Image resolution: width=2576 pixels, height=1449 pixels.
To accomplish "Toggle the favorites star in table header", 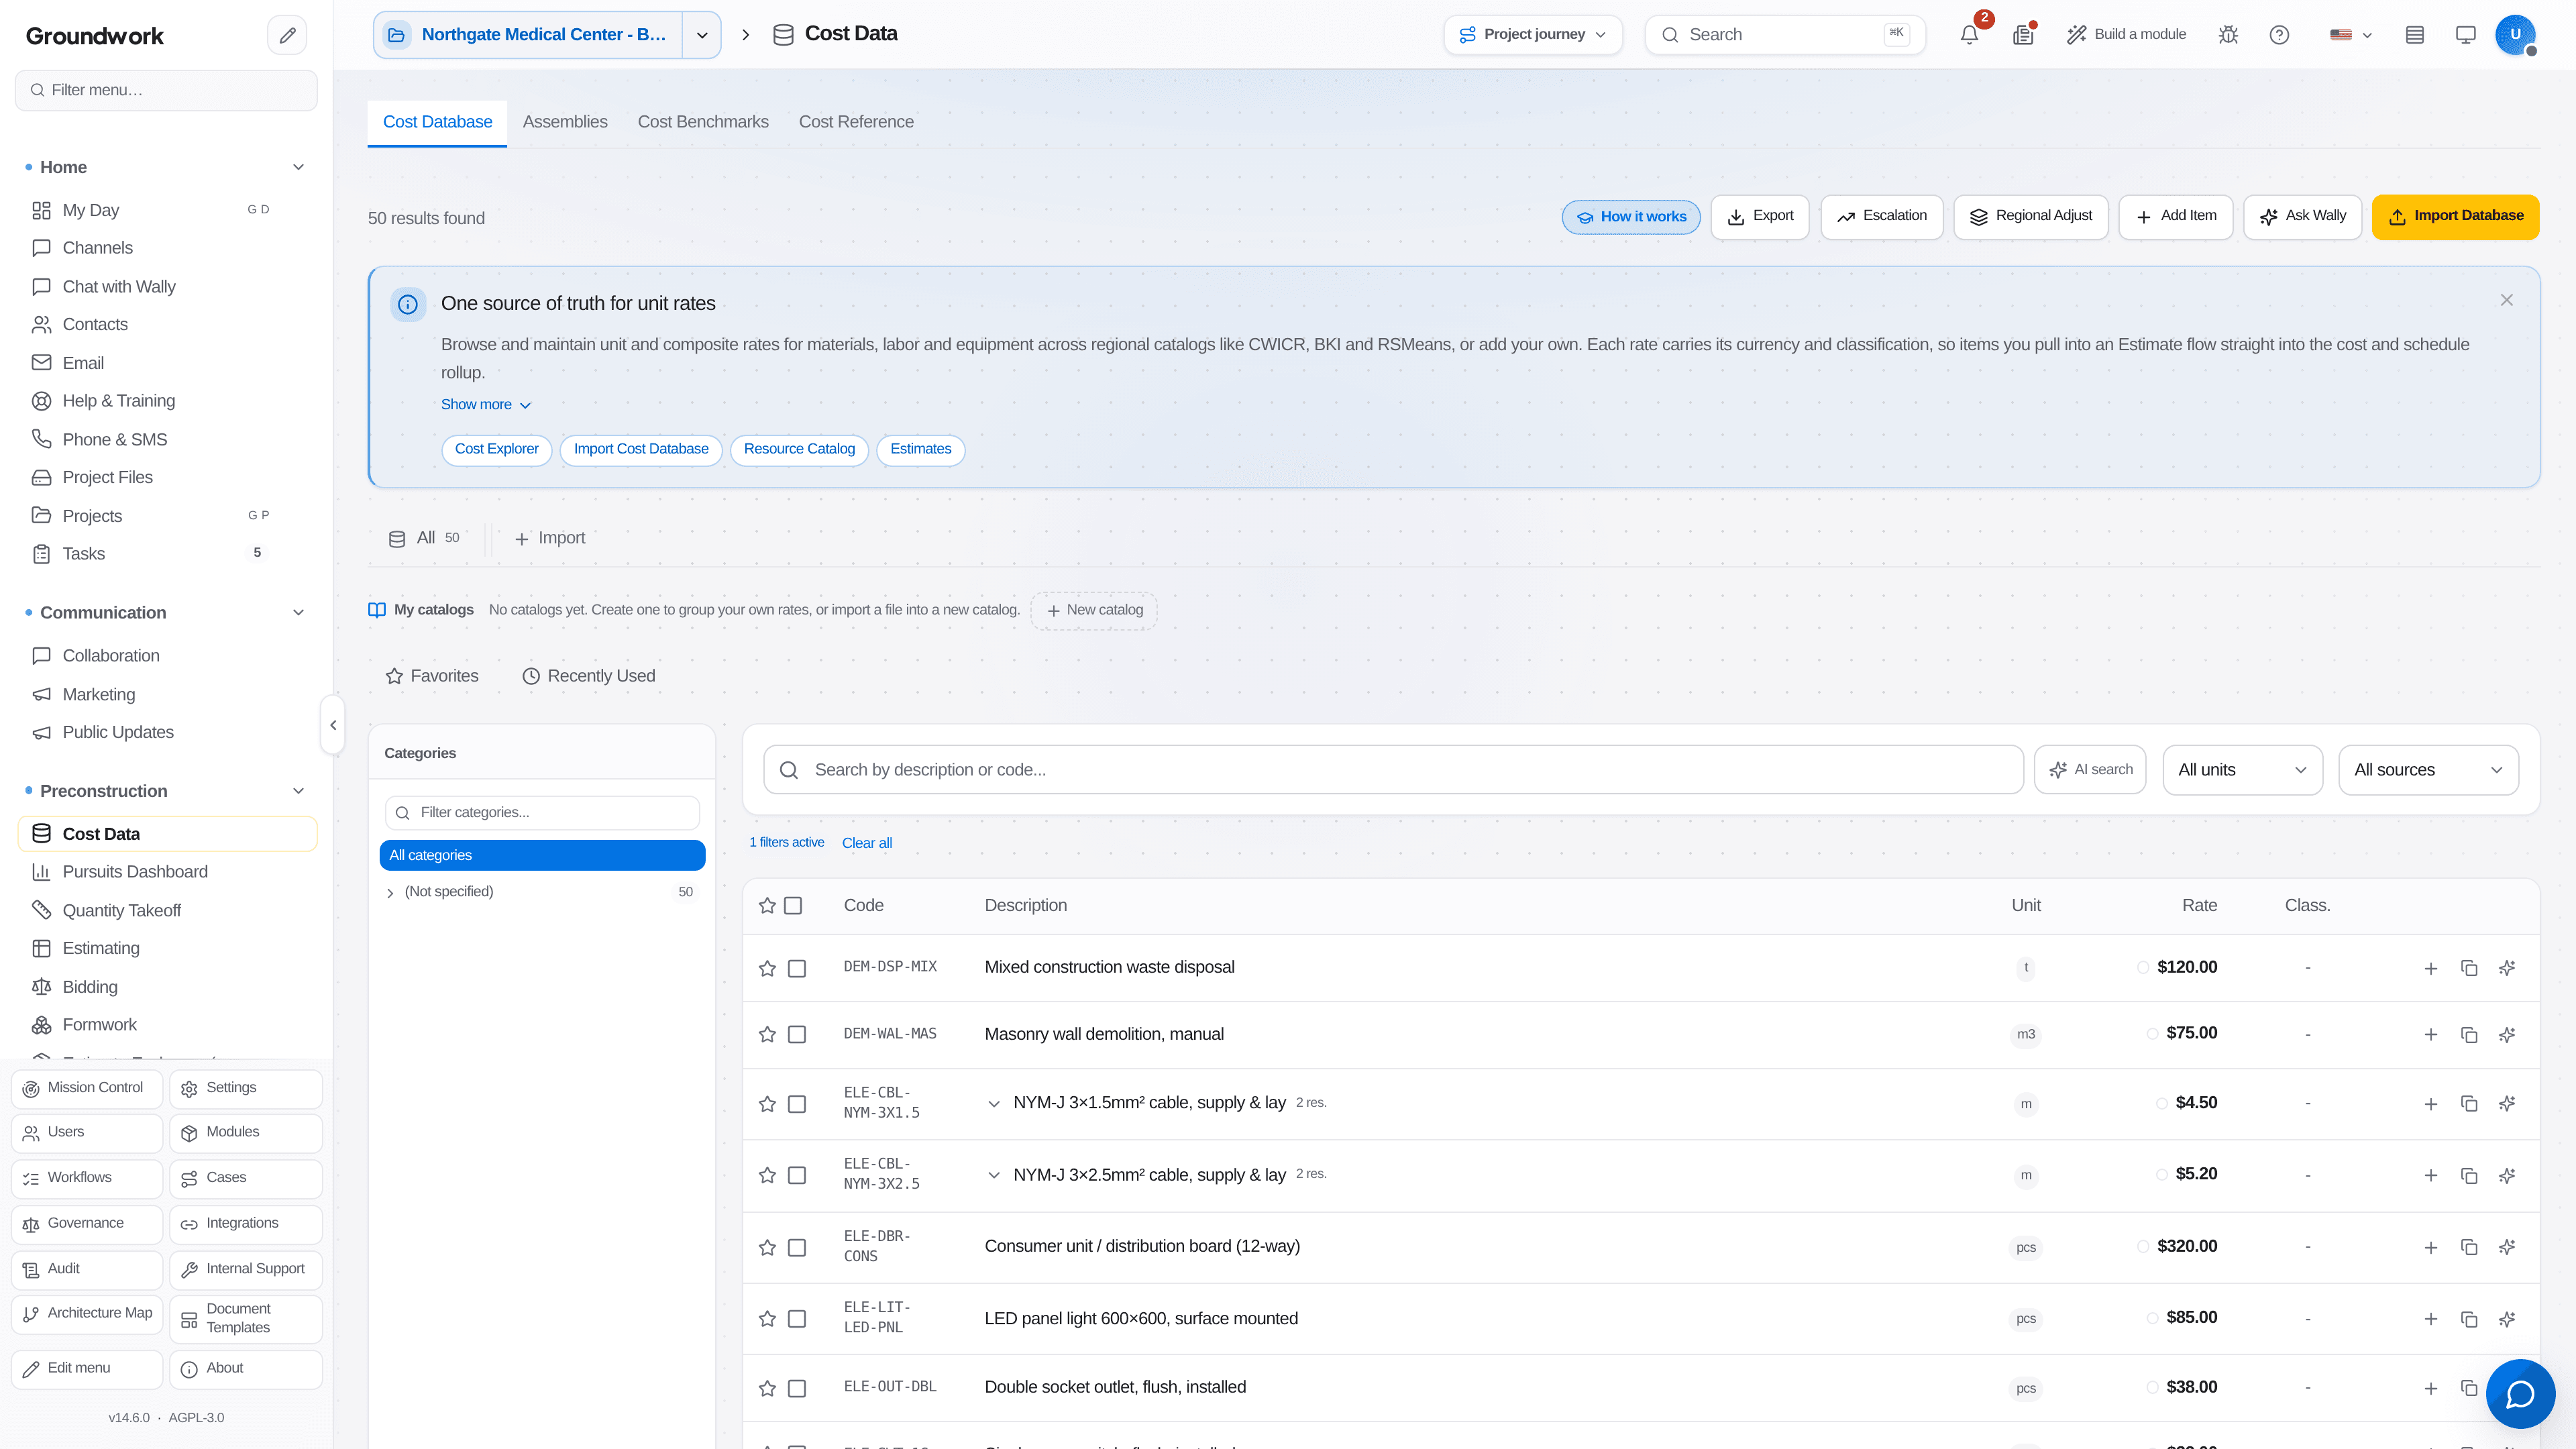I will (767, 905).
